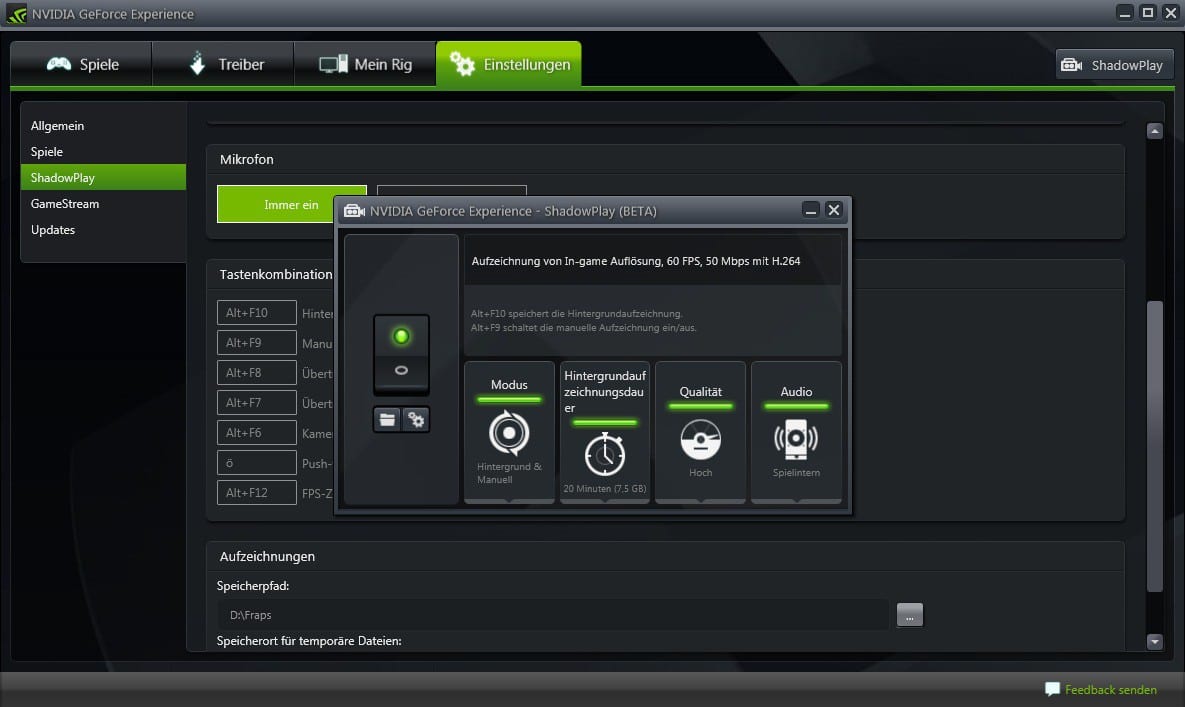This screenshot has height=707, width=1185.
Task: Click the Qualität disc icon
Action: [700, 439]
